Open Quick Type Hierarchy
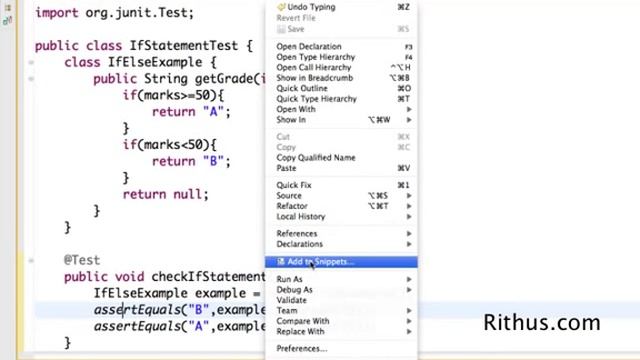Screen dimensions: 640x360 341,99
